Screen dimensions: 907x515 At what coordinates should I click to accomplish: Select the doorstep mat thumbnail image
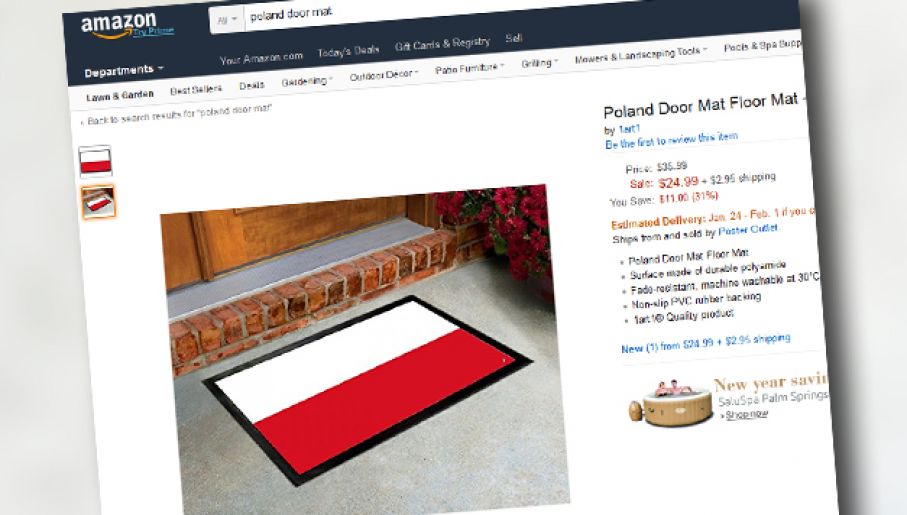[98, 201]
